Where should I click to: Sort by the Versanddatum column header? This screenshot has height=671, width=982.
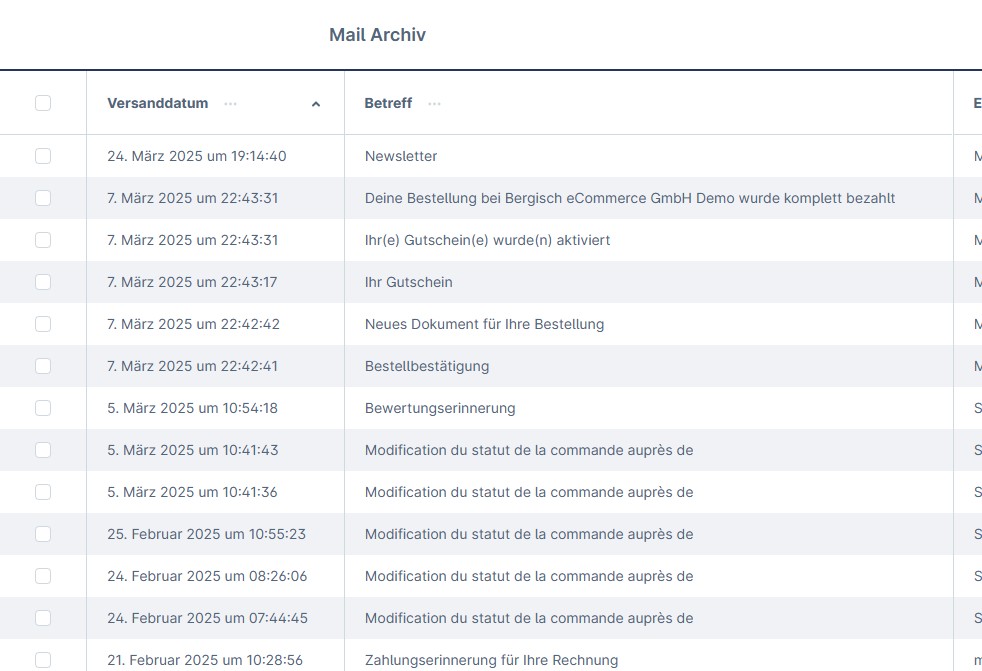coord(158,103)
